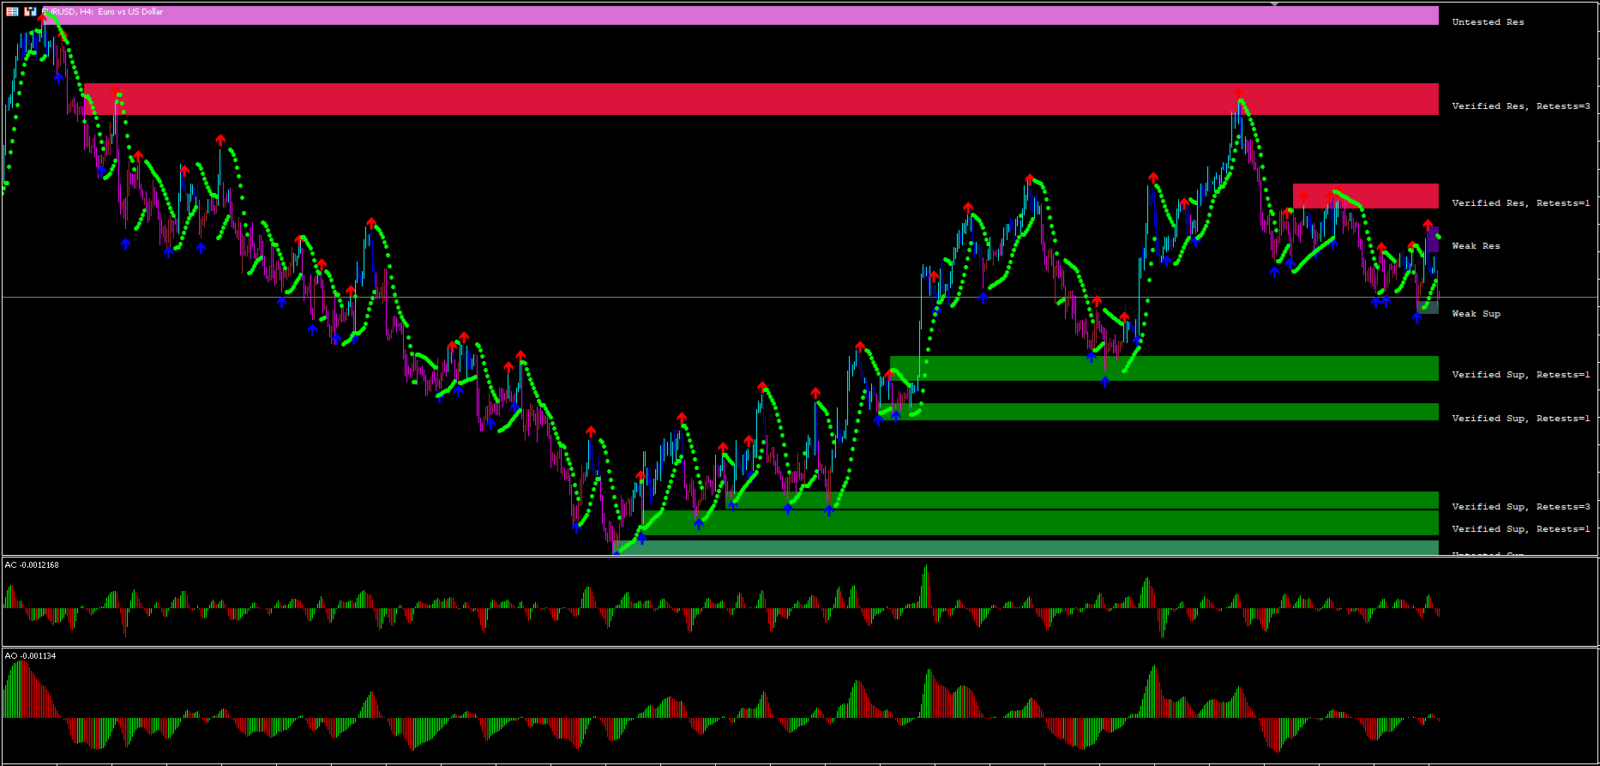Click the small purple Weak Res box
Viewport: 1600px width, 766px height.
(1432, 240)
